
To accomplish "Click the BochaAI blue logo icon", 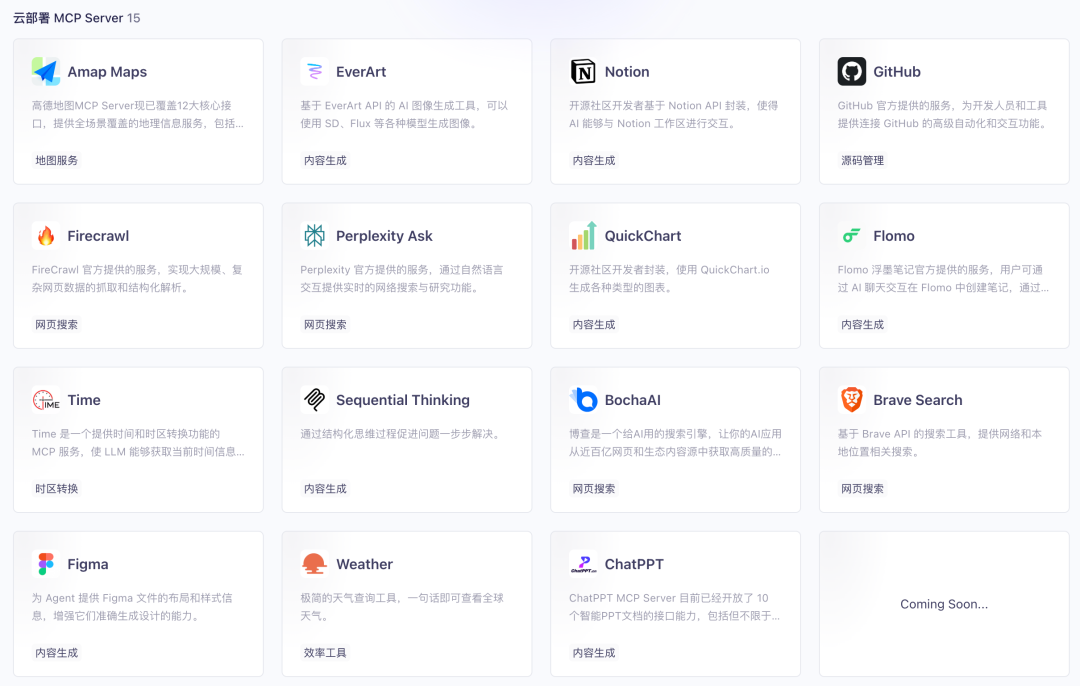I will click(583, 400).
